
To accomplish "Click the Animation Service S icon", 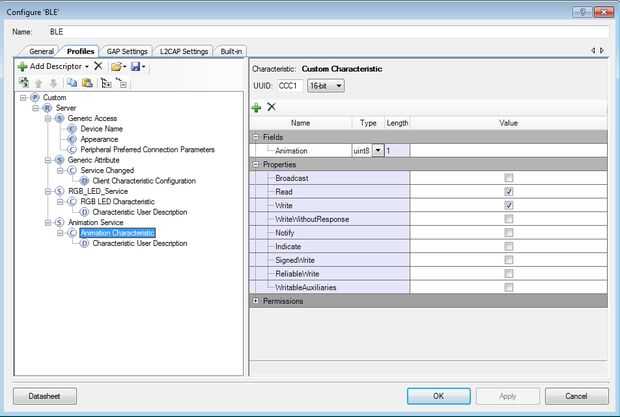I will [59, 223].
